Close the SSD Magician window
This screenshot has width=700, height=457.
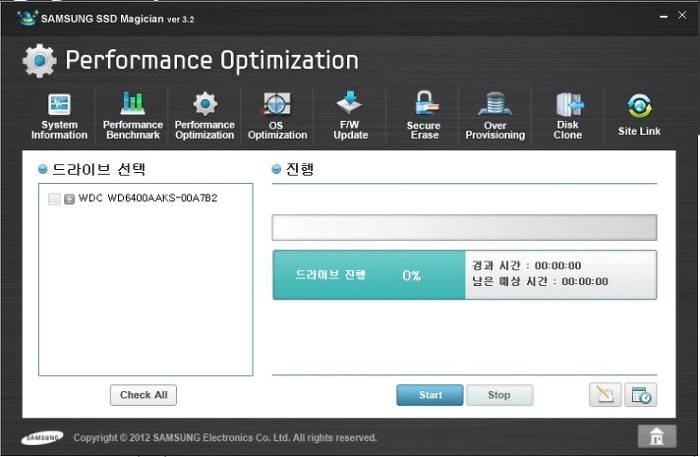pos(682,15)
